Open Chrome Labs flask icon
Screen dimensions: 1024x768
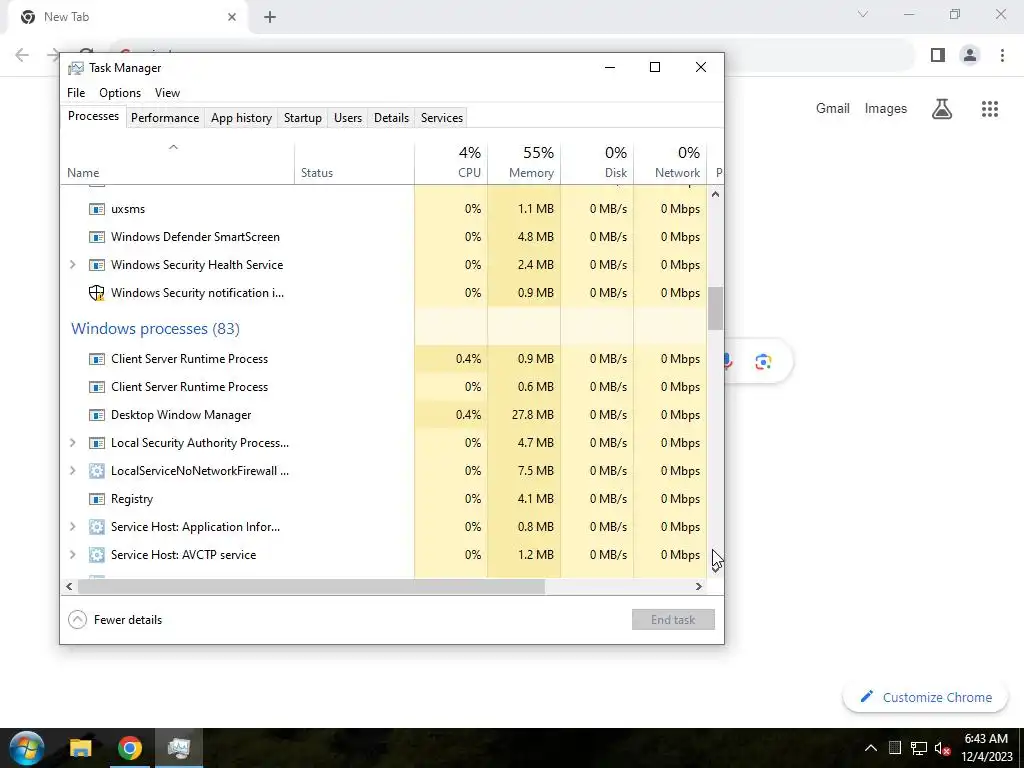click(942, 109)
